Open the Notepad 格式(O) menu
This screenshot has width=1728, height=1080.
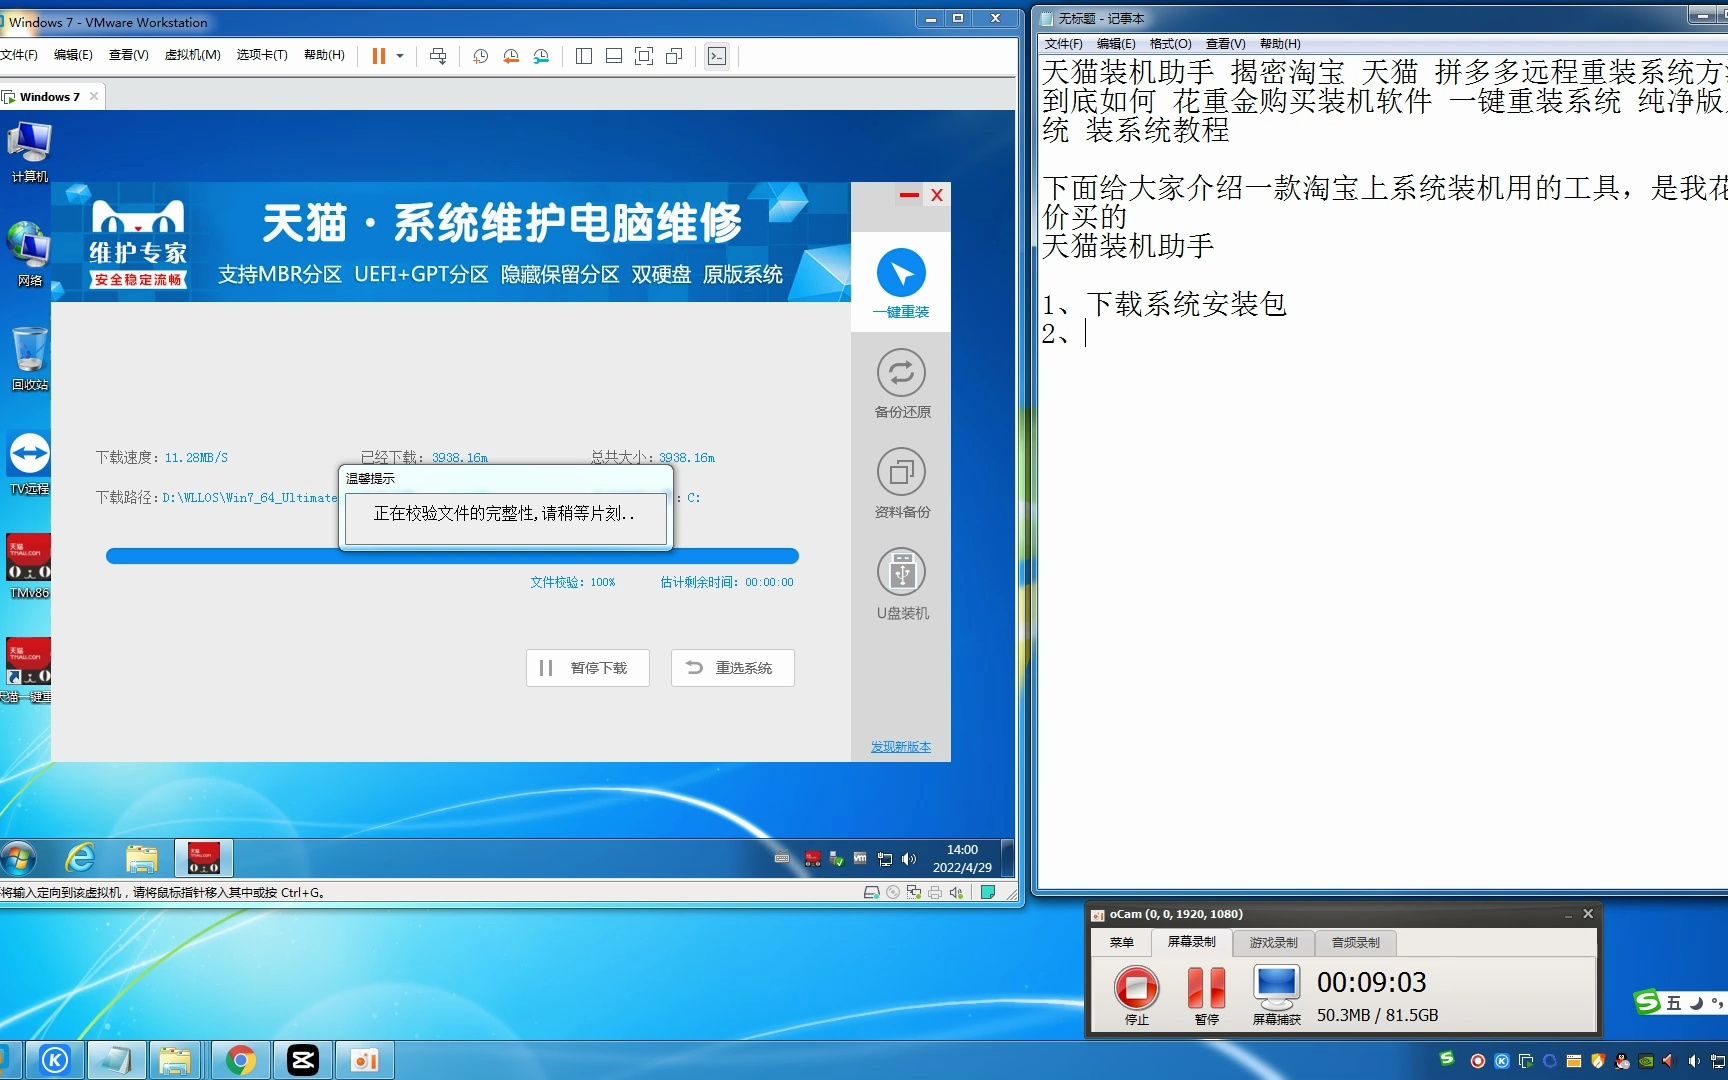coord(1171,44)
